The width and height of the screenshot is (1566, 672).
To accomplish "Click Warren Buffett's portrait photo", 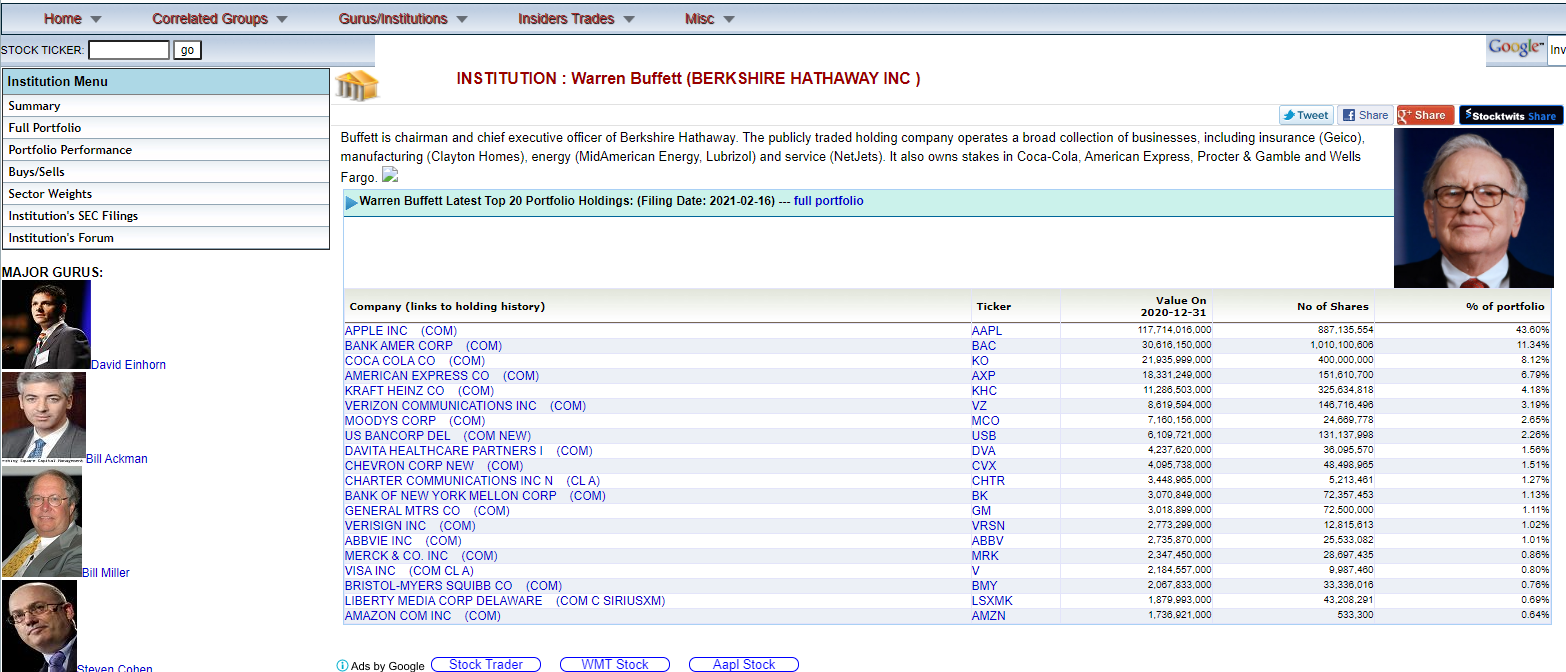I will (1473, 208).
